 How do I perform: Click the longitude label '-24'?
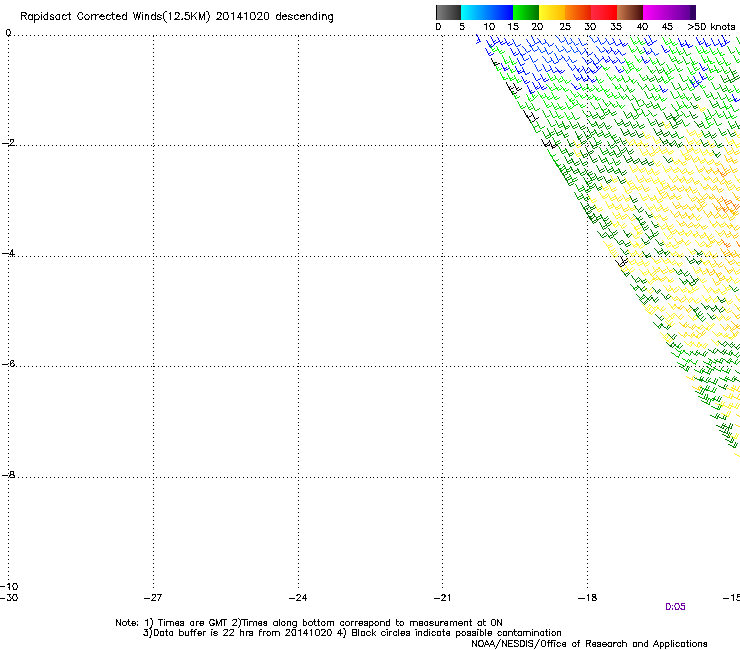[x=298, y=598]
